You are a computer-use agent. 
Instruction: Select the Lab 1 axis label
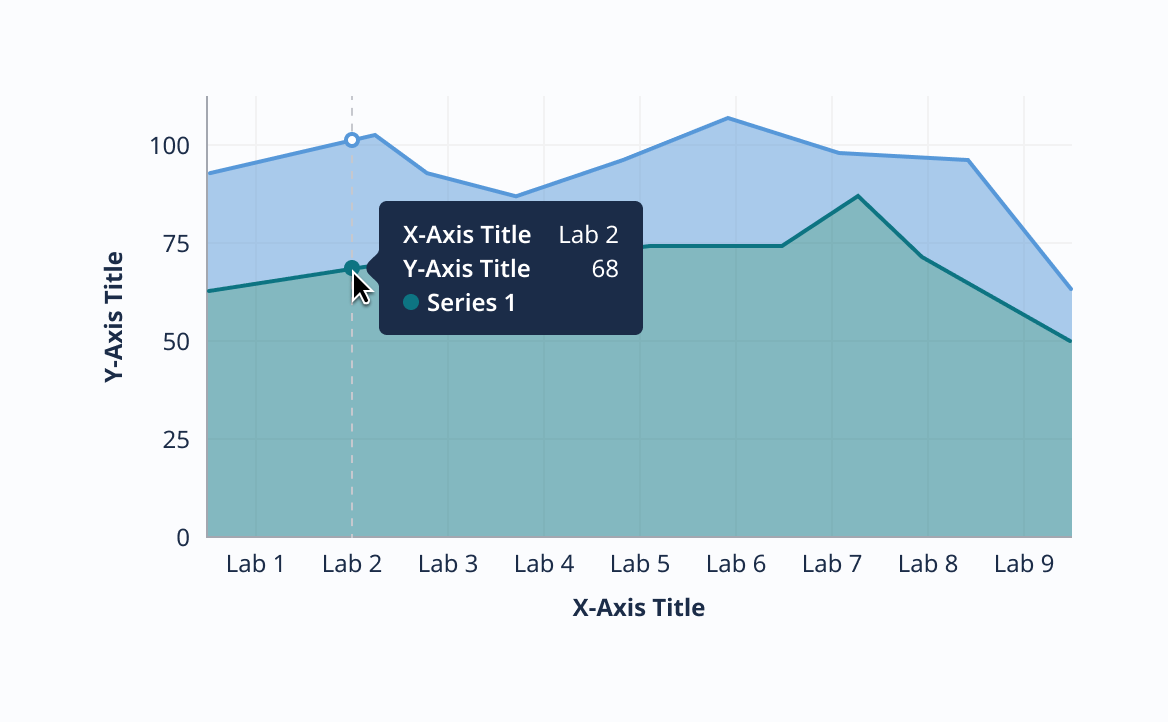(x=255, y=564)
